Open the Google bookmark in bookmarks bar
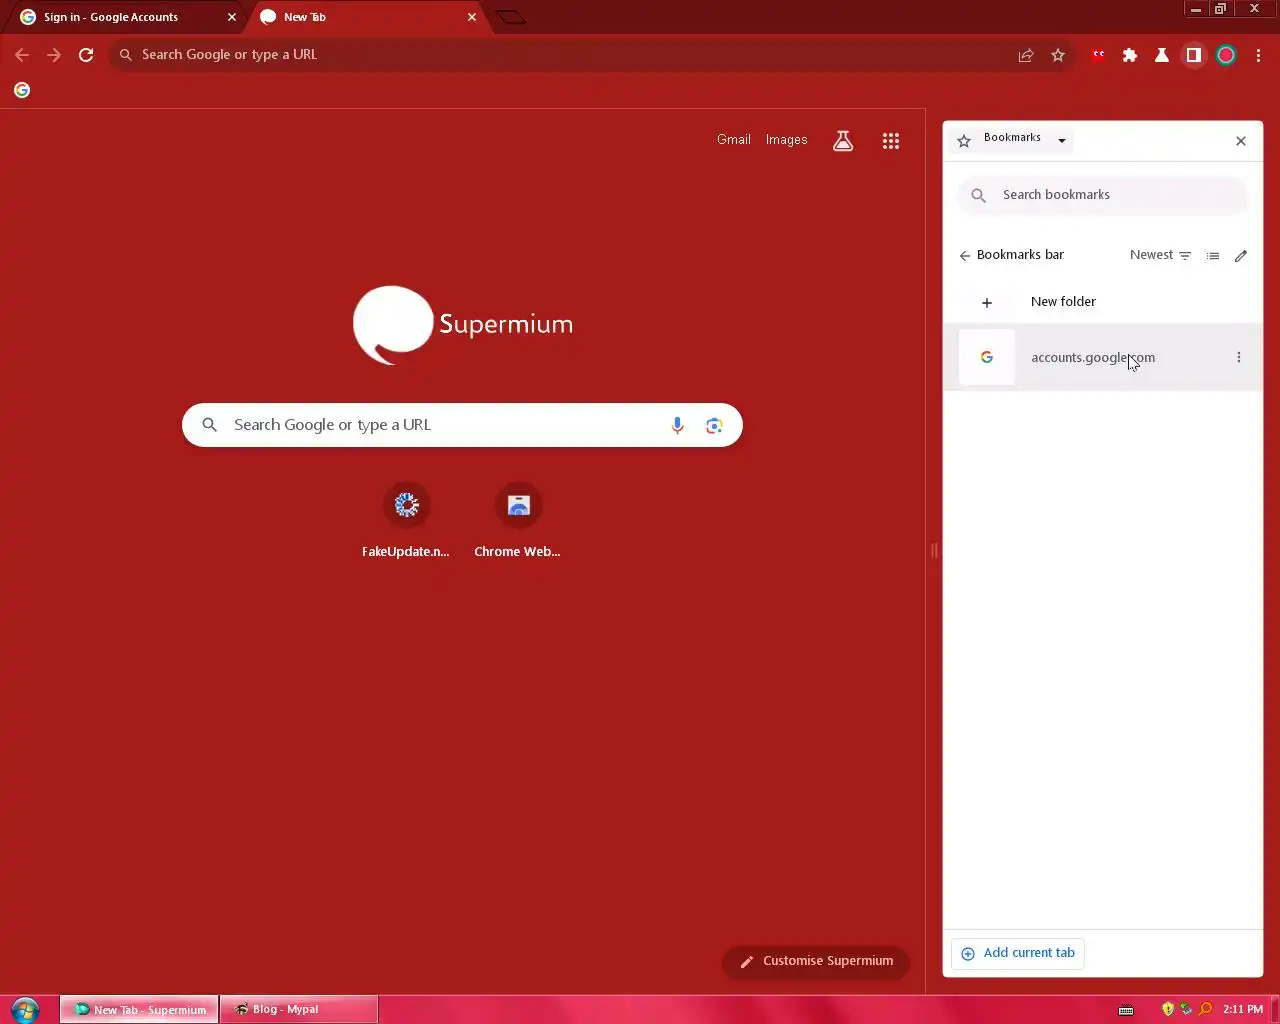1280x1024 pixels. point(22,90)
